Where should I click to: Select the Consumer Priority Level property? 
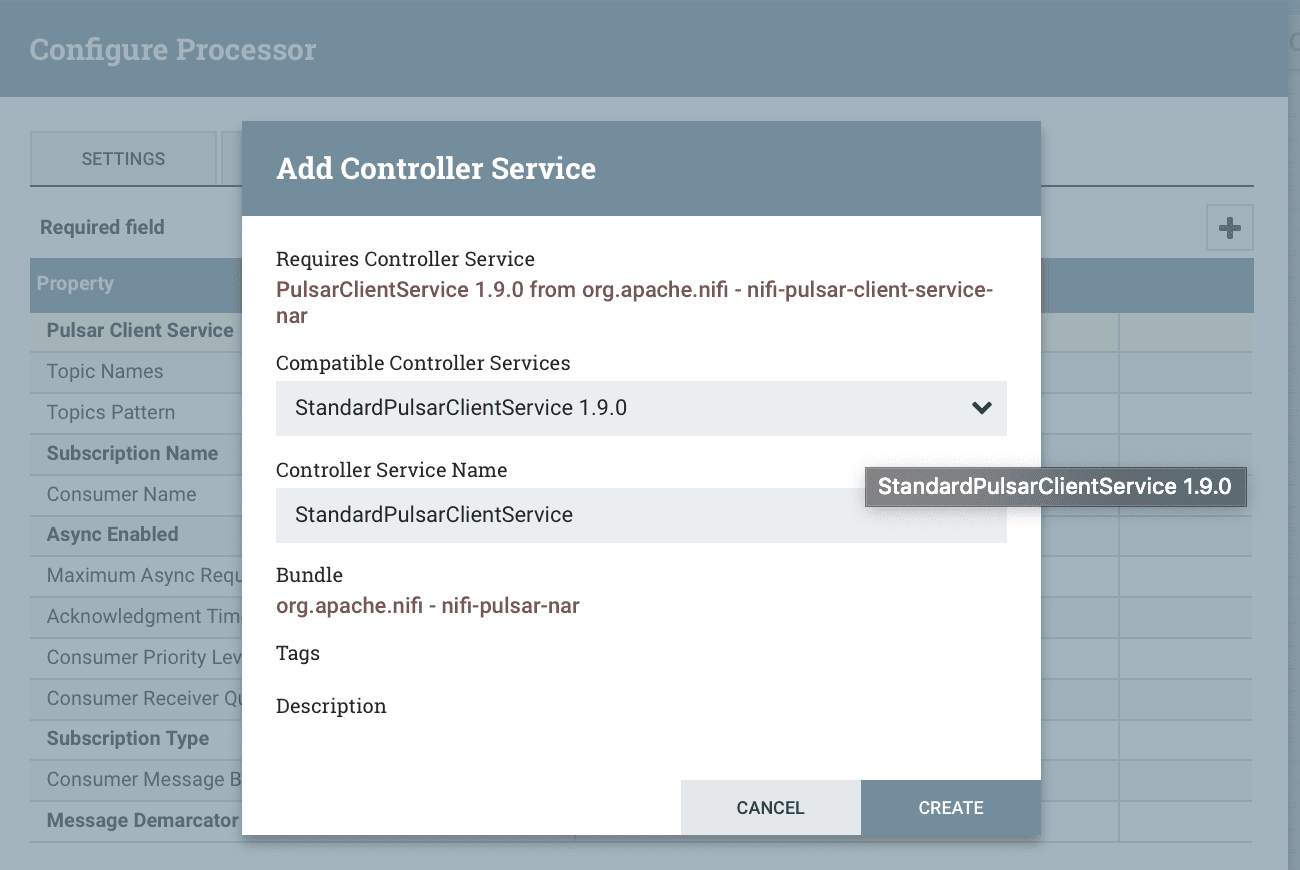coord(144,658)
